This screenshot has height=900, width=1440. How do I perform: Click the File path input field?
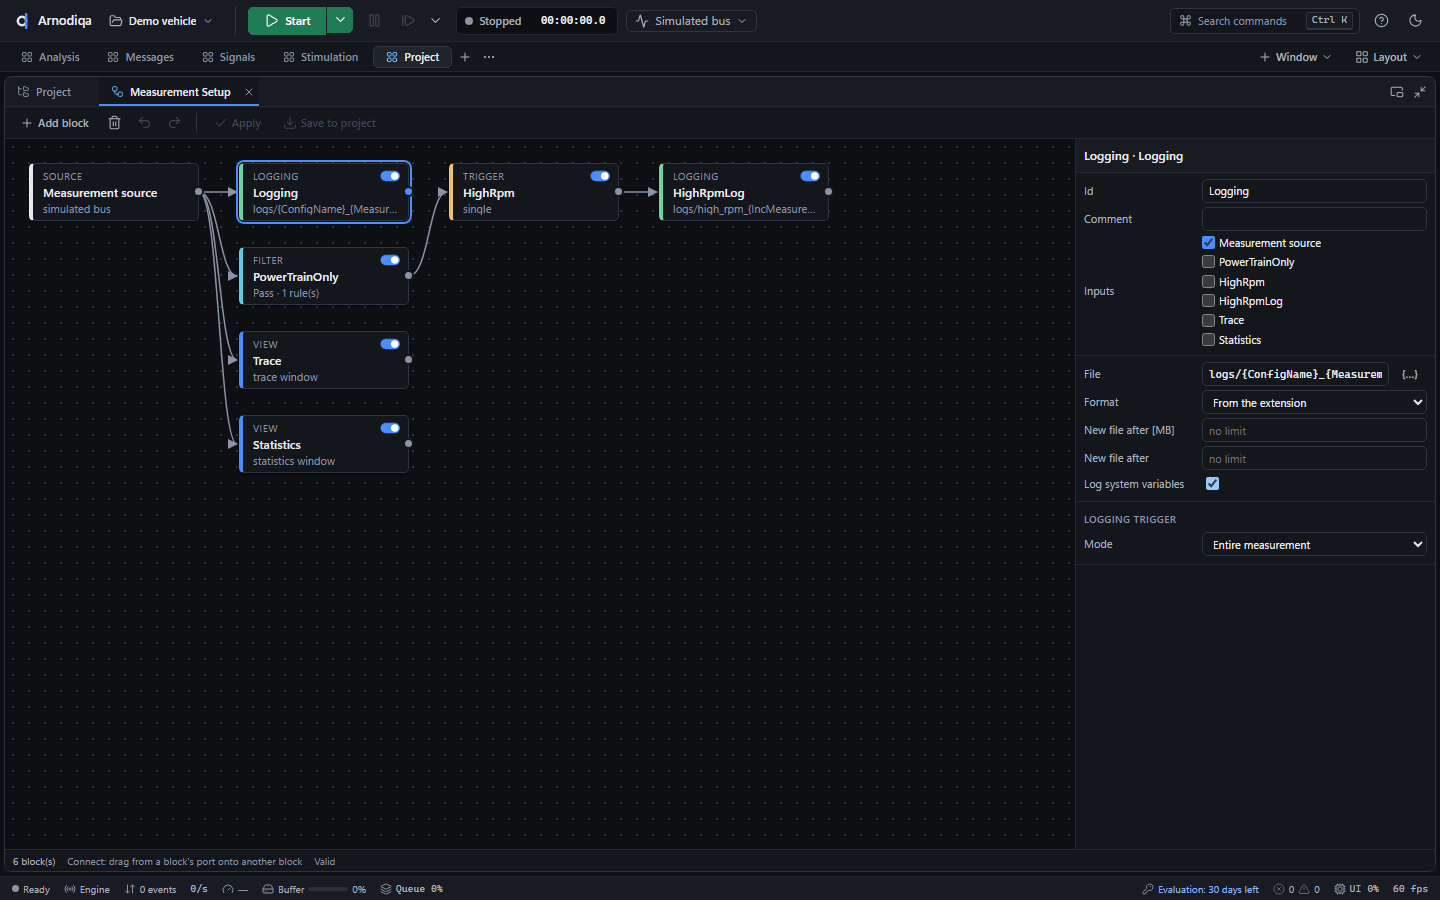point(1295,374)
